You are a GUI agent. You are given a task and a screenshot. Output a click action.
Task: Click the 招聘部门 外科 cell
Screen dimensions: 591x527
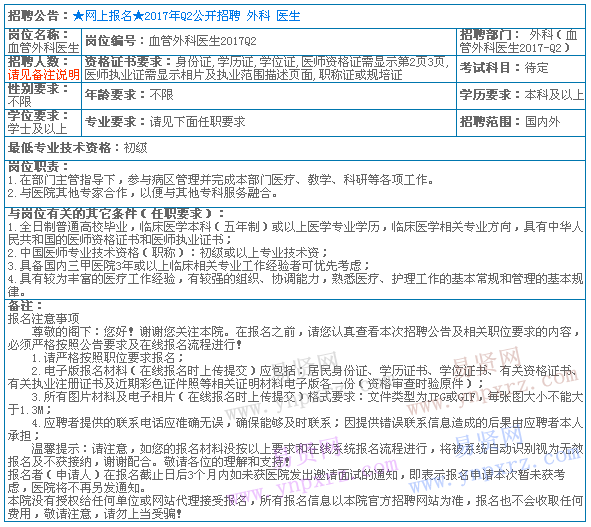pyautogui.click(x=521, y=41)
